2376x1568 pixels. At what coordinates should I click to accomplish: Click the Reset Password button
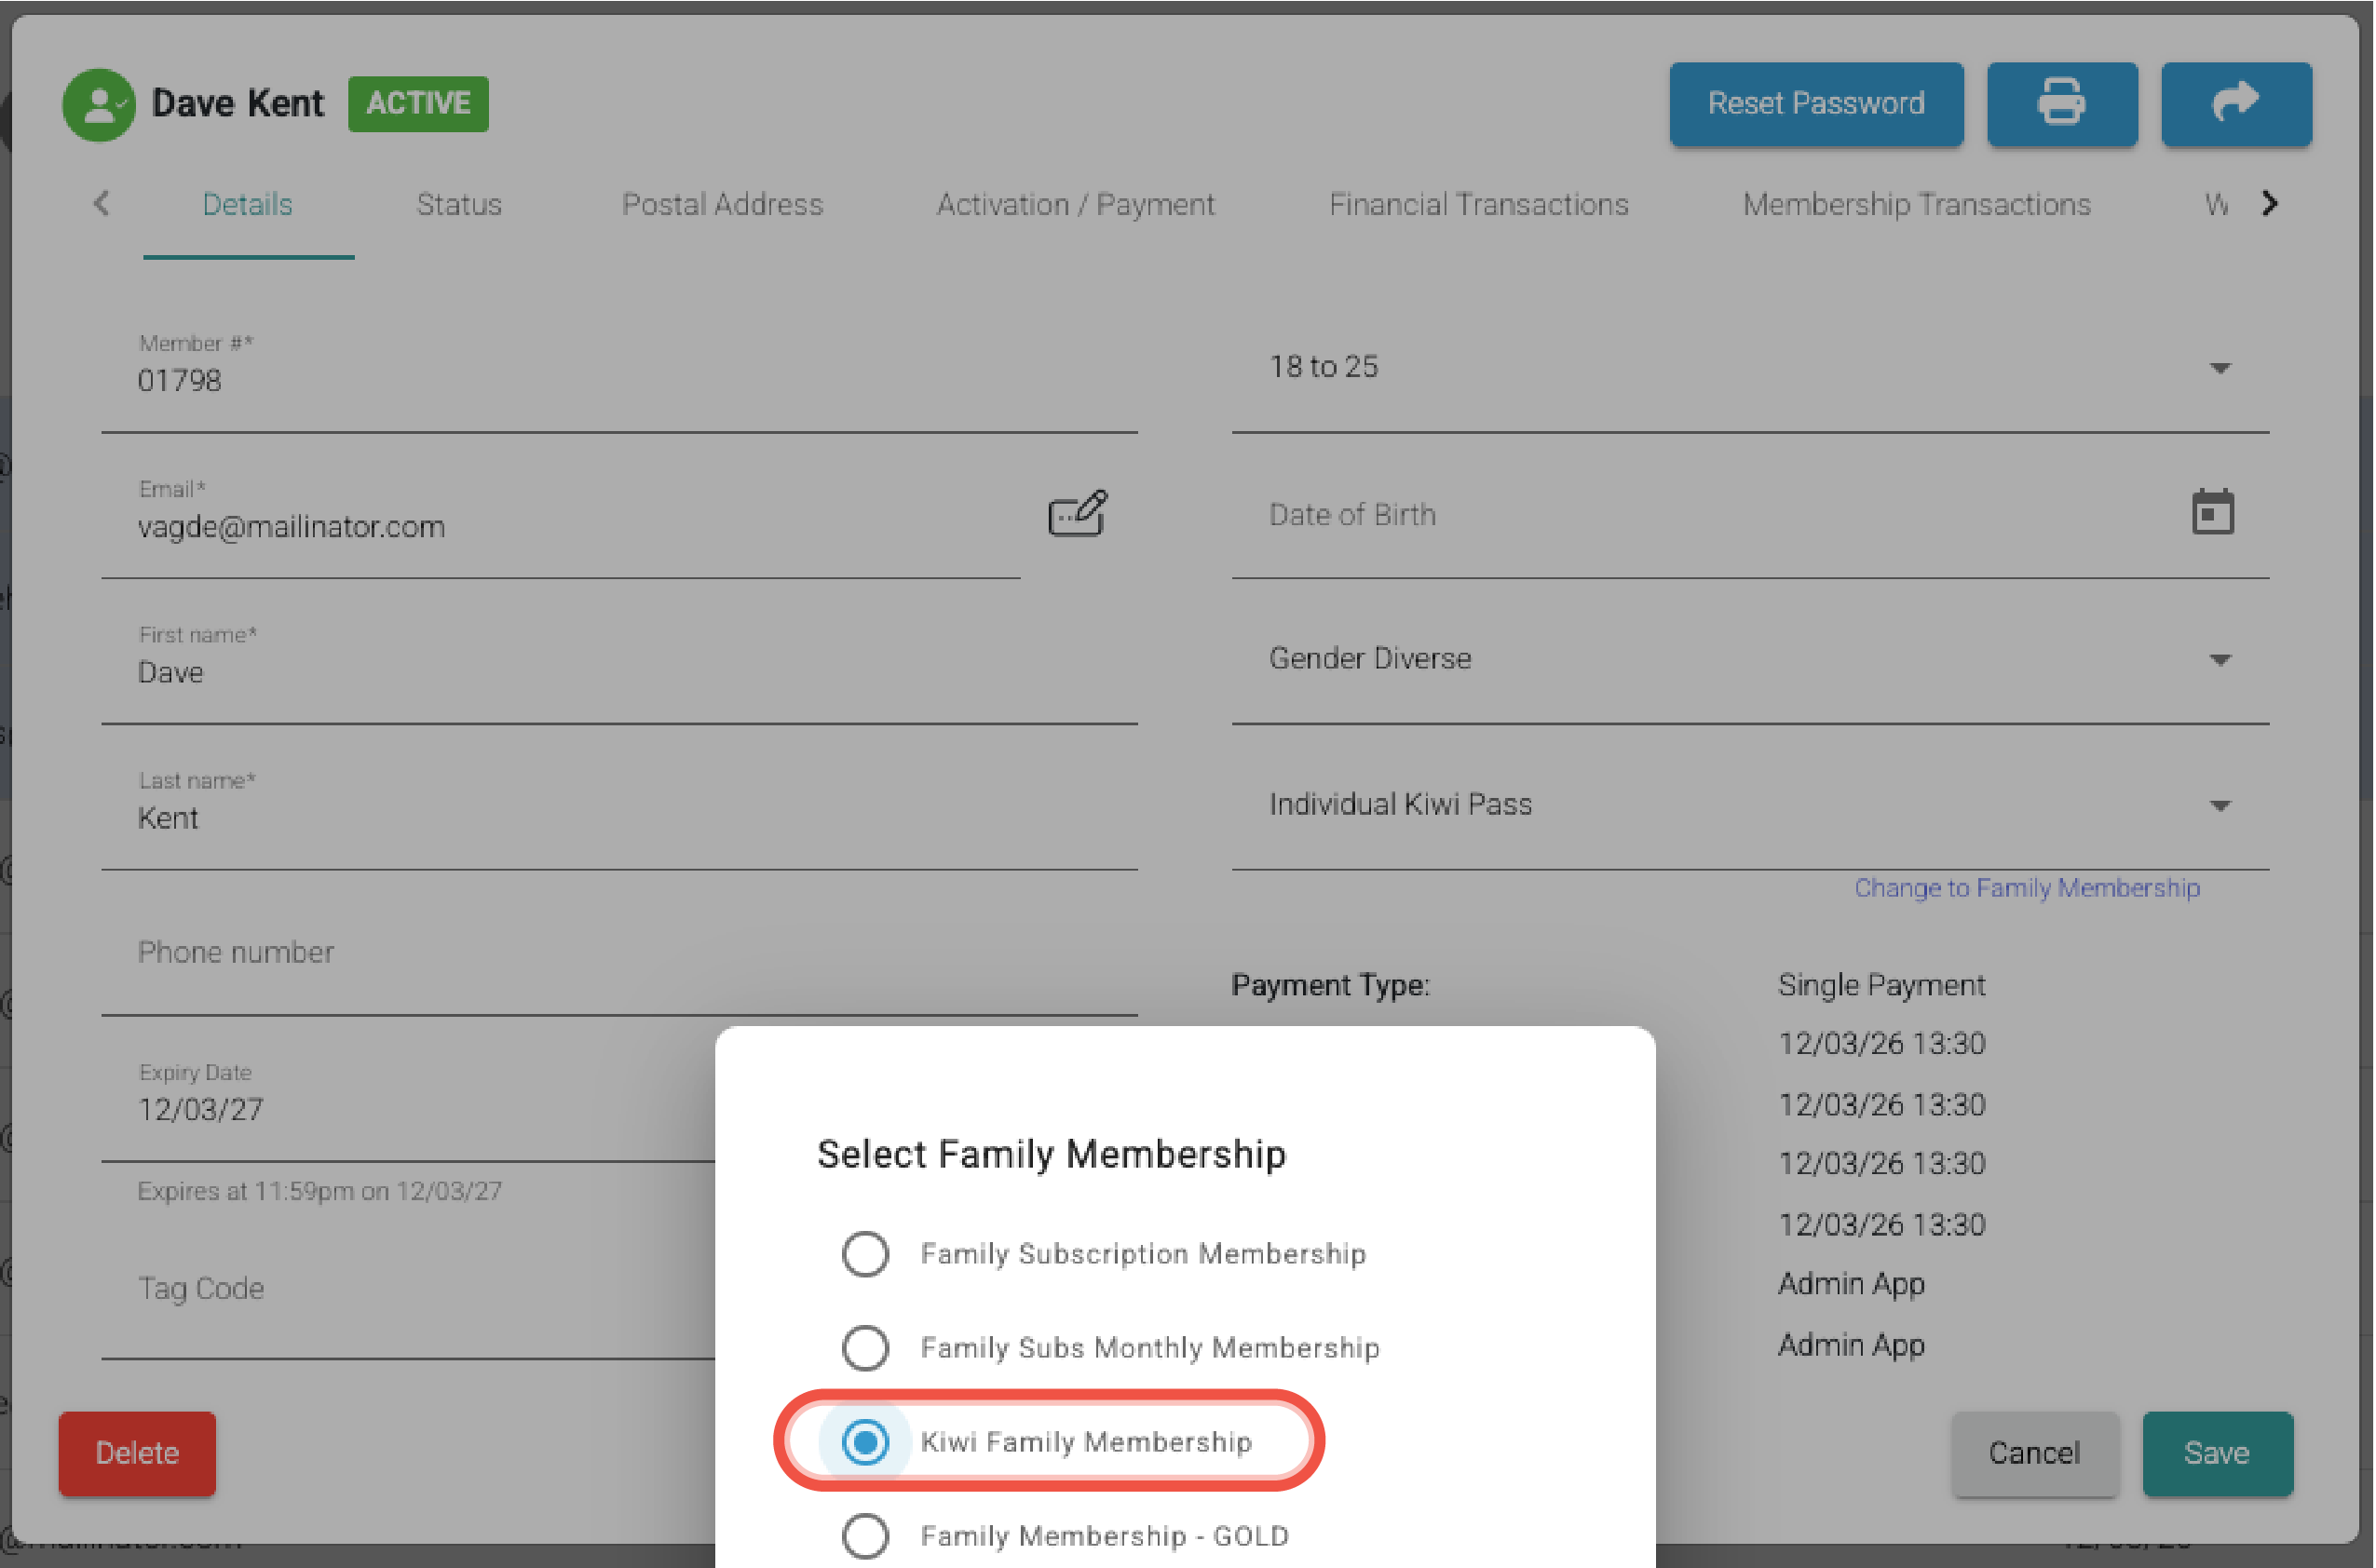[x=1815, y=104]
